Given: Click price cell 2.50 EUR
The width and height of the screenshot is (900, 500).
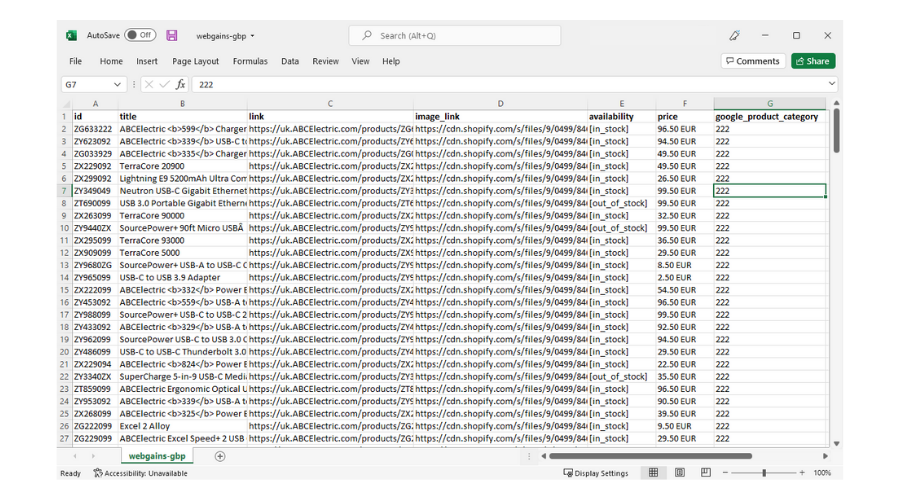Looking at the screenshot, I should [x=685, y=277].
